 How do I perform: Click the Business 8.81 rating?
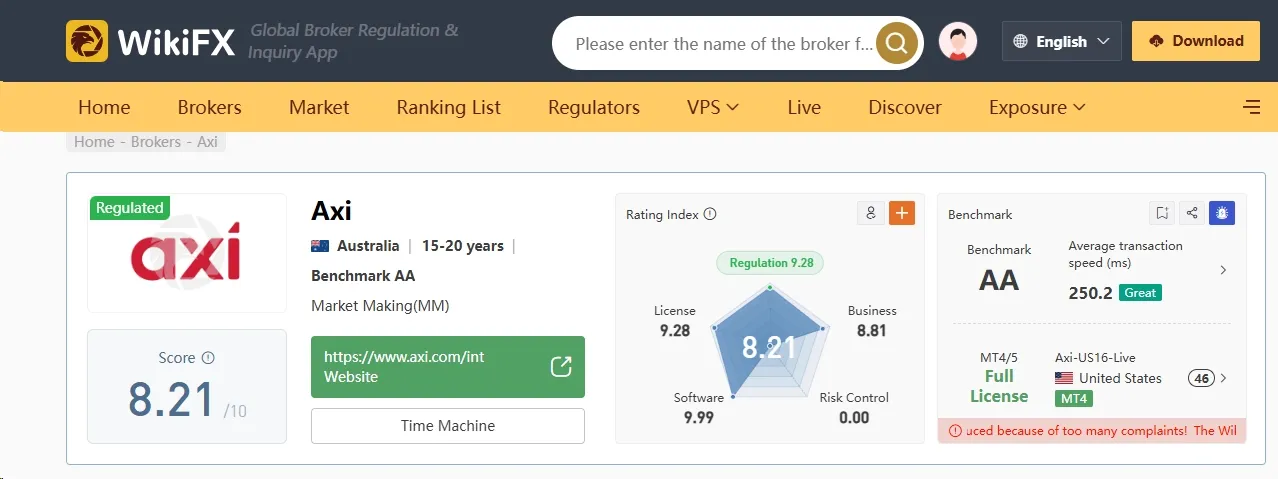tap(872, 321)
